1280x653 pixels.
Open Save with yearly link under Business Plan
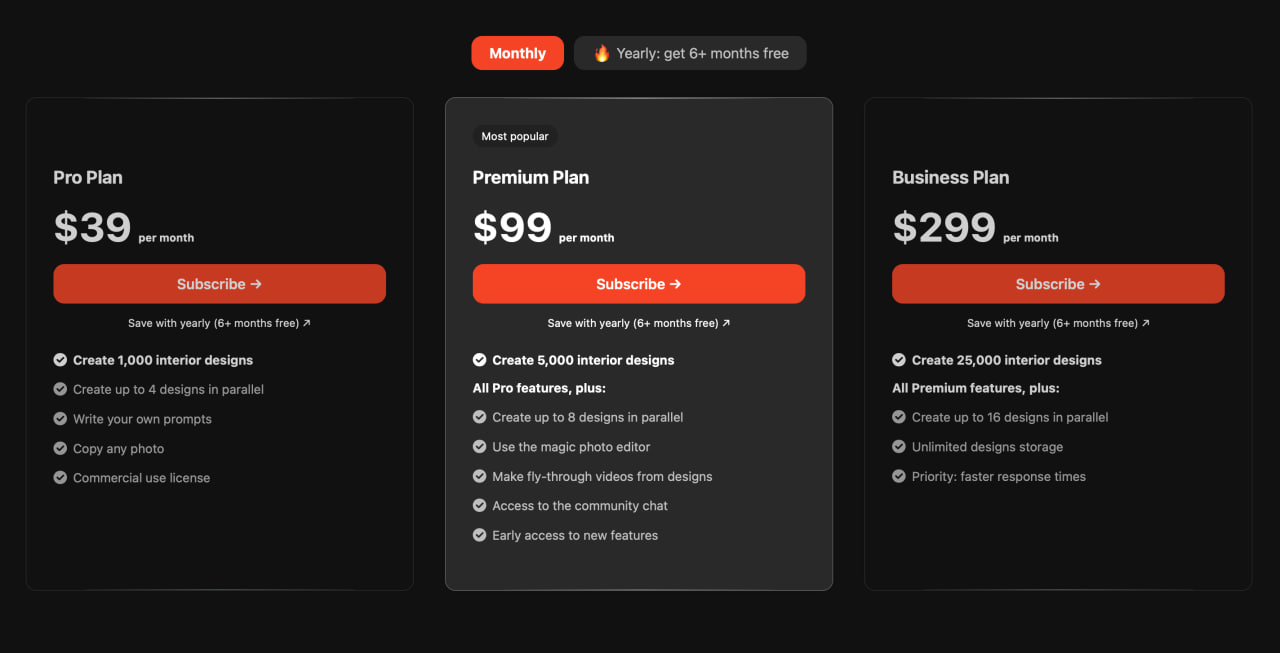point(1058,323)
